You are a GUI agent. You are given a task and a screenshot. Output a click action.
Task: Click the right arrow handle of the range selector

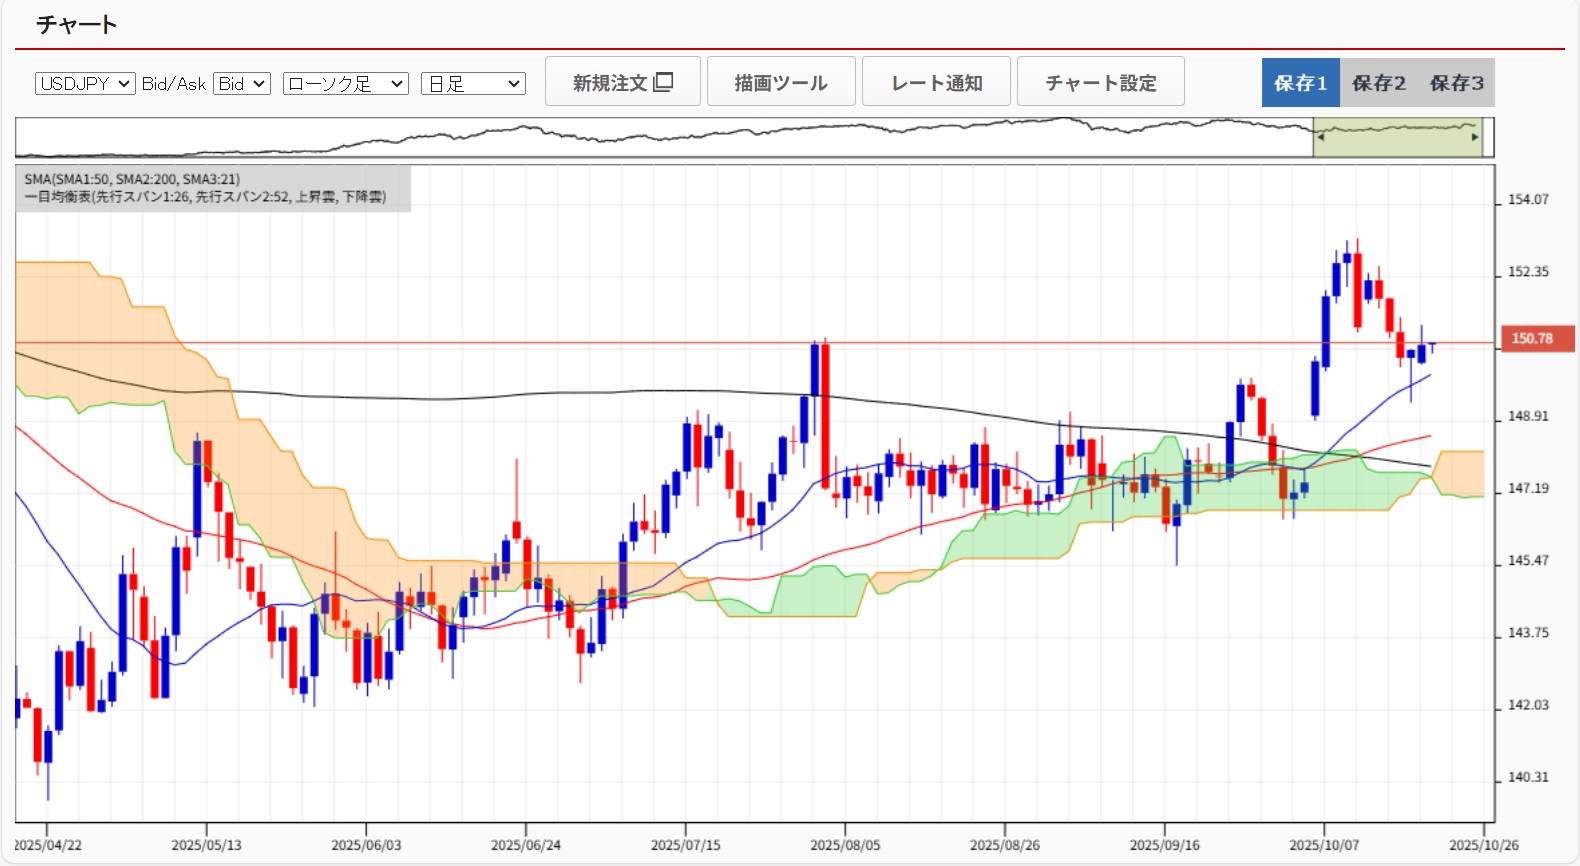click(x=1474, y=138)
